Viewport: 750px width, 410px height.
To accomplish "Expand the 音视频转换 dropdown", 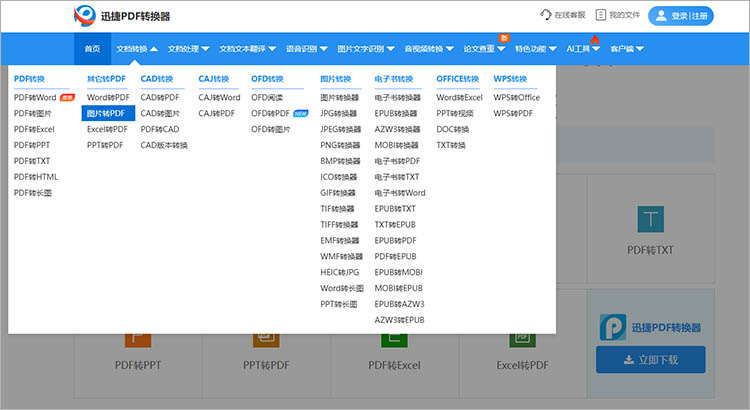I will (x=429, y=49).
